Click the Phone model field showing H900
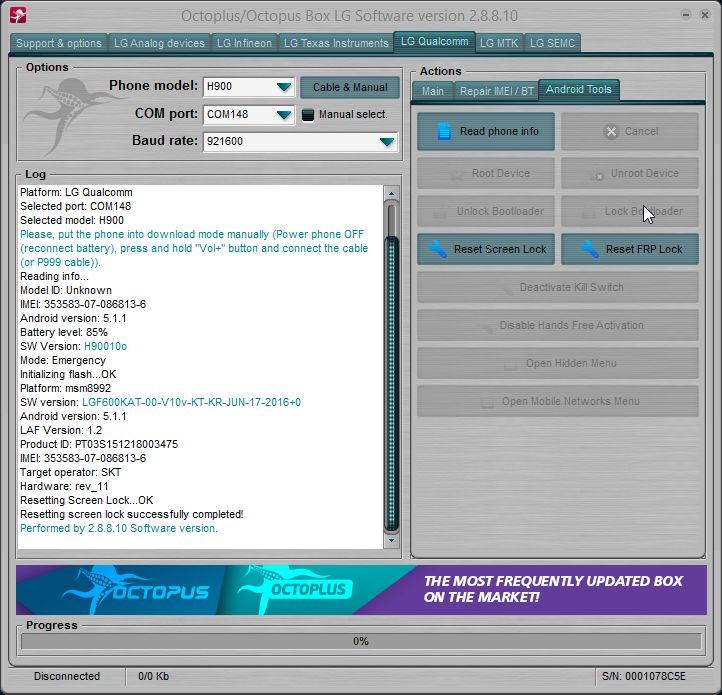The image size is (722, 695). pyautogui.click(x=249, y=87)
